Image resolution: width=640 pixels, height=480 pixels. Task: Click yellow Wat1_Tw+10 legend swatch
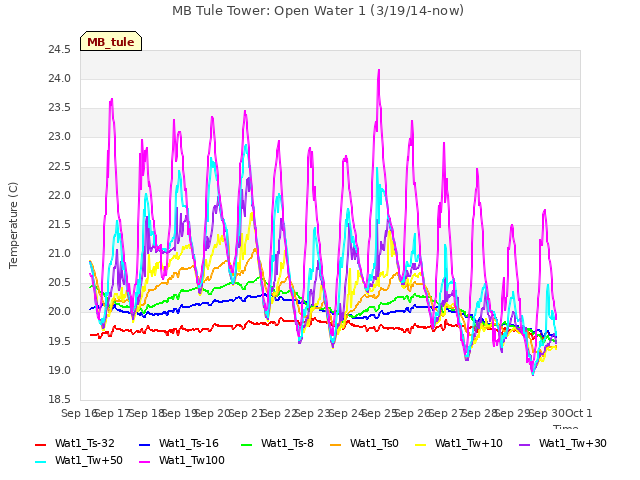[x=420, y=444]
